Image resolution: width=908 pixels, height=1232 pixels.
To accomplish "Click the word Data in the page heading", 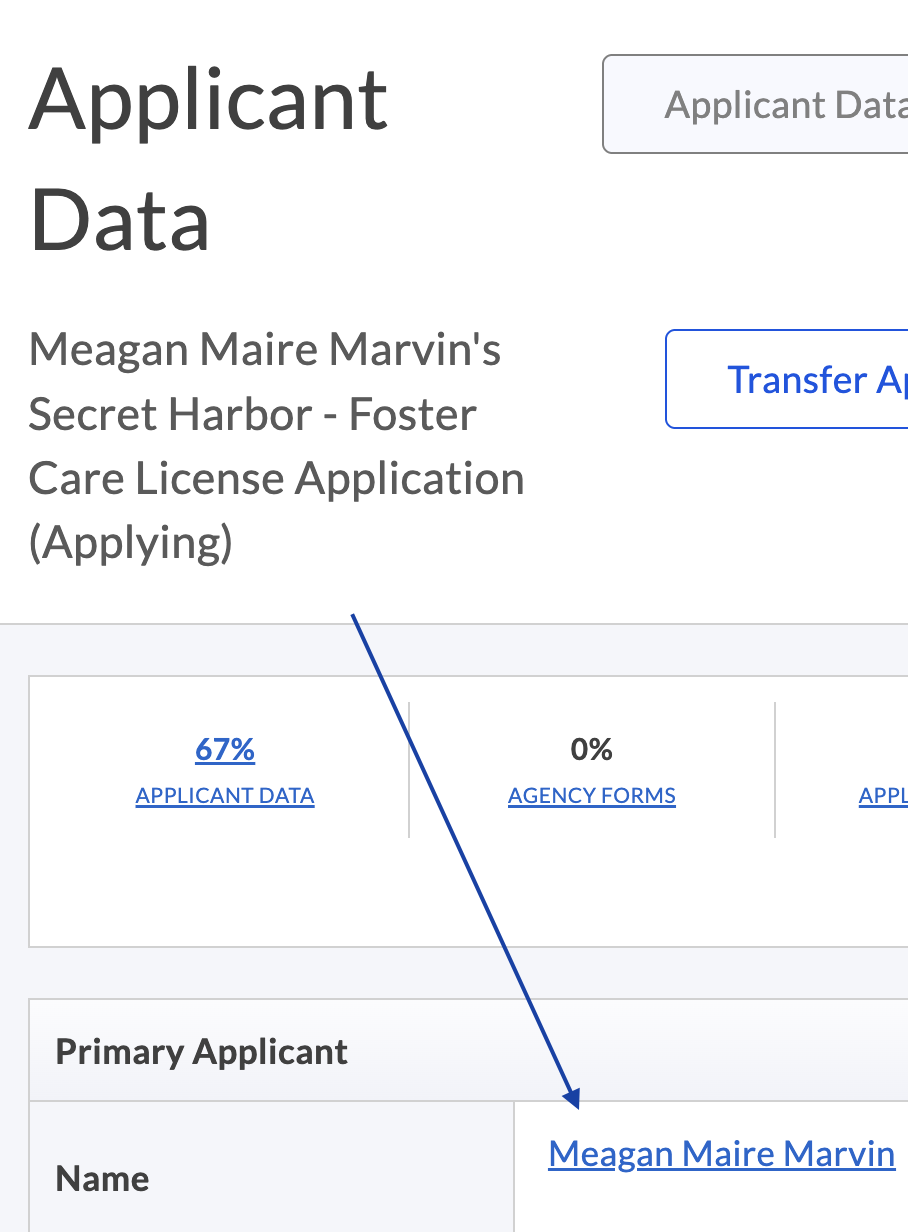I will click(x=120, y=220).
